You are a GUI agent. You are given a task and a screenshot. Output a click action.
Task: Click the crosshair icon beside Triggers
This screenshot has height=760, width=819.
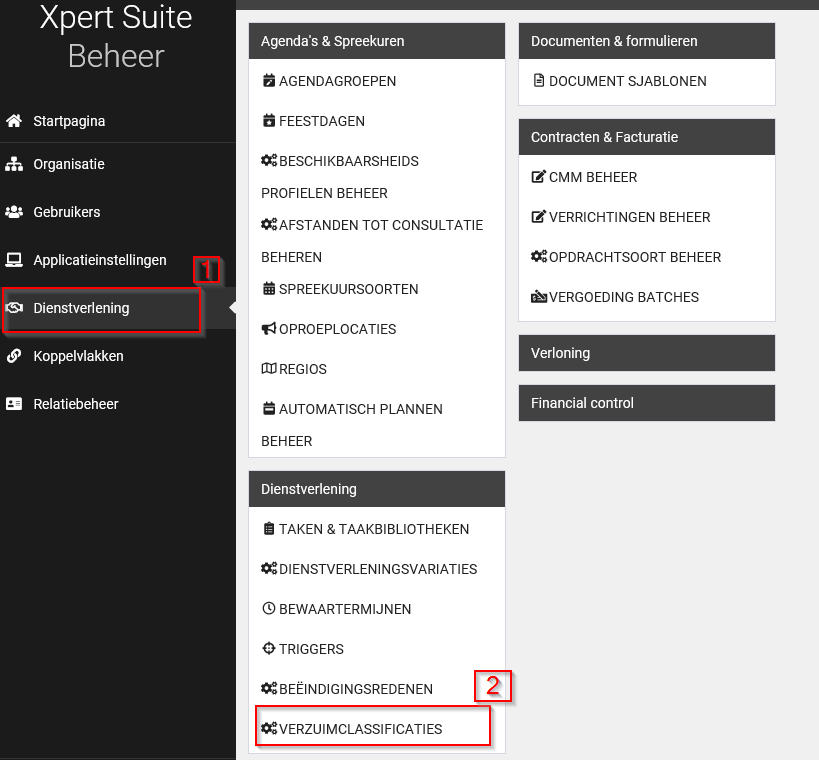(268, 649)
